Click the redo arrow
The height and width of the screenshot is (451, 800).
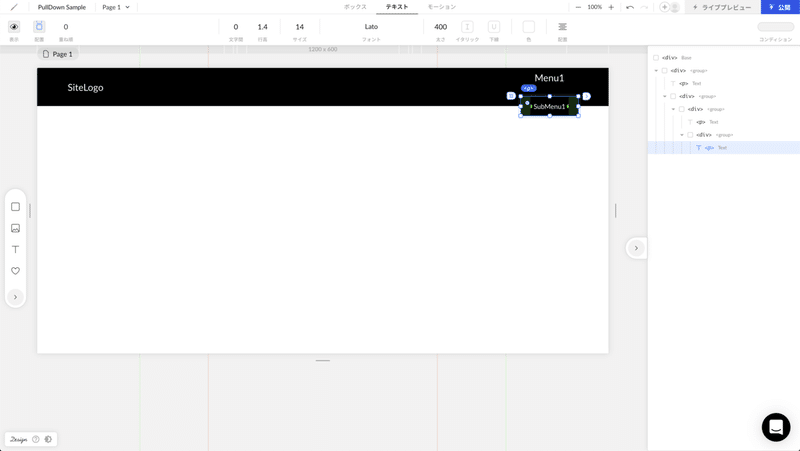pyautogui.click(x=644, y=7)
